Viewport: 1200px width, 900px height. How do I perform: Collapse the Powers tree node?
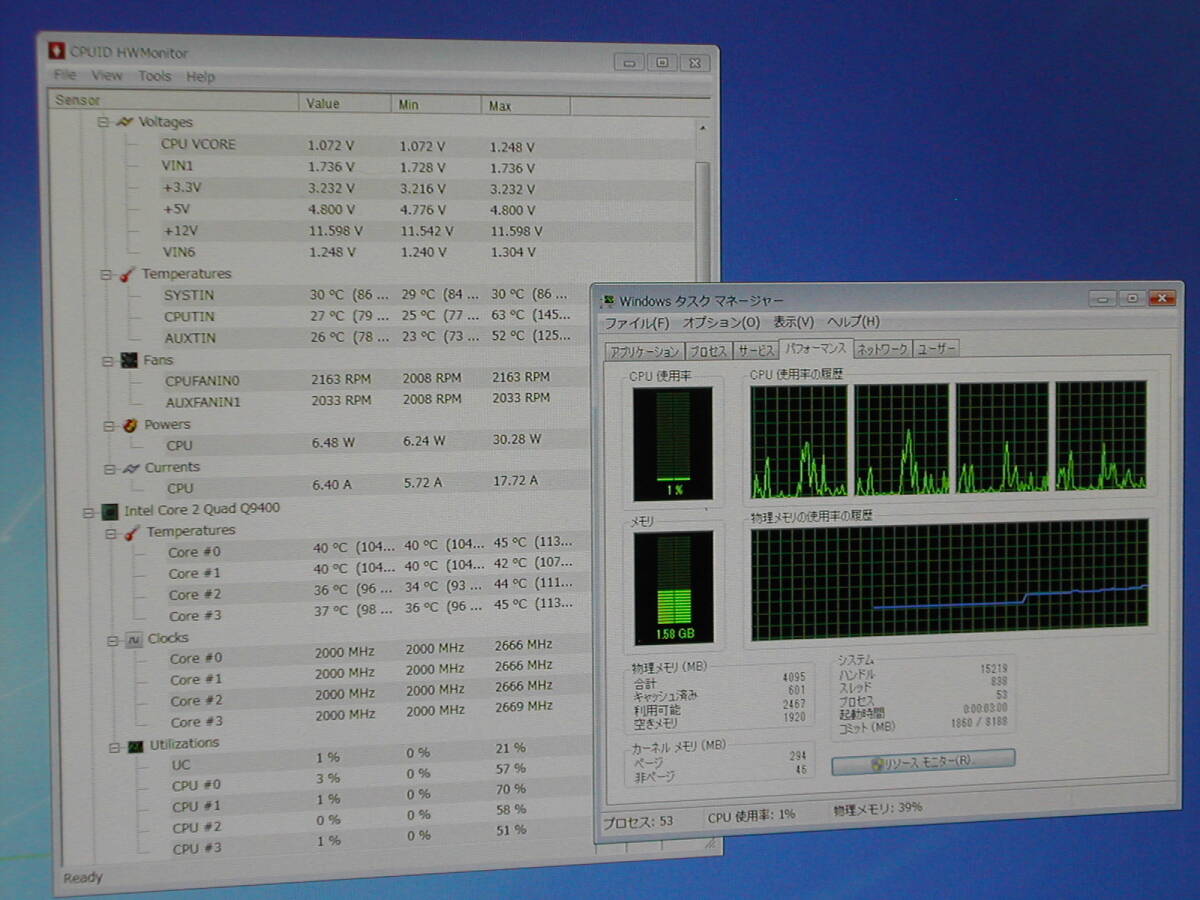pos(108,425)
